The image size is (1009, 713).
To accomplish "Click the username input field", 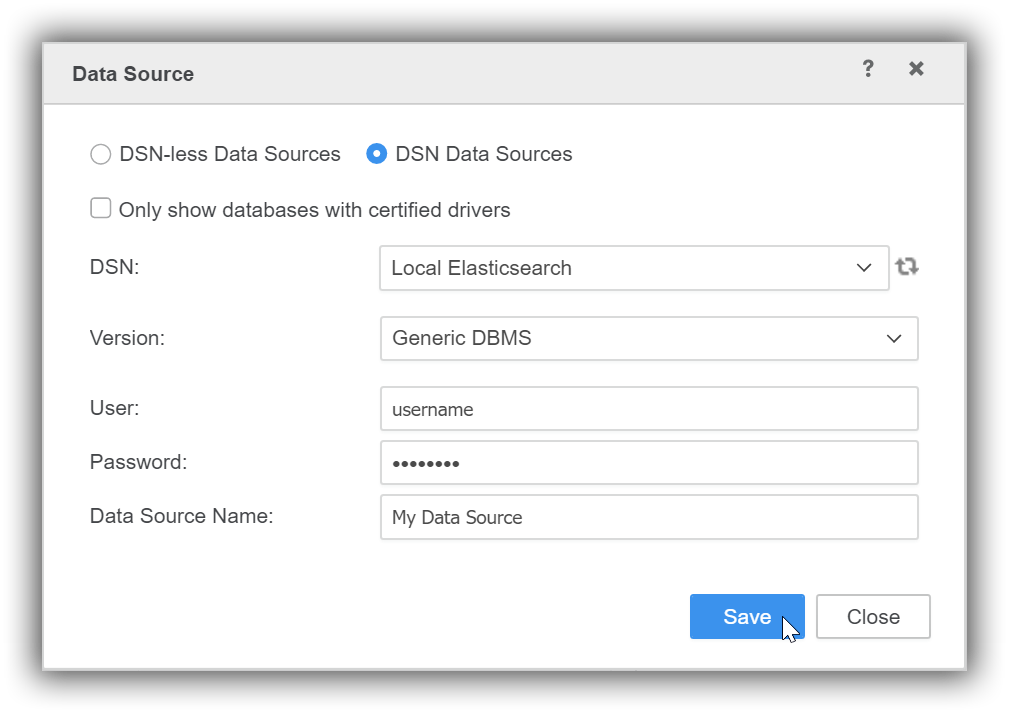I will tap(649, 408).
